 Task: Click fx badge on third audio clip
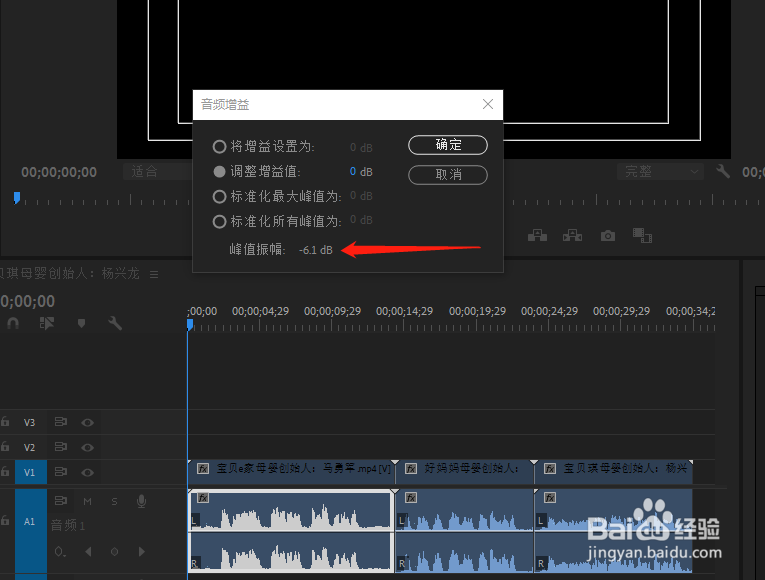[x=550, y=498]
